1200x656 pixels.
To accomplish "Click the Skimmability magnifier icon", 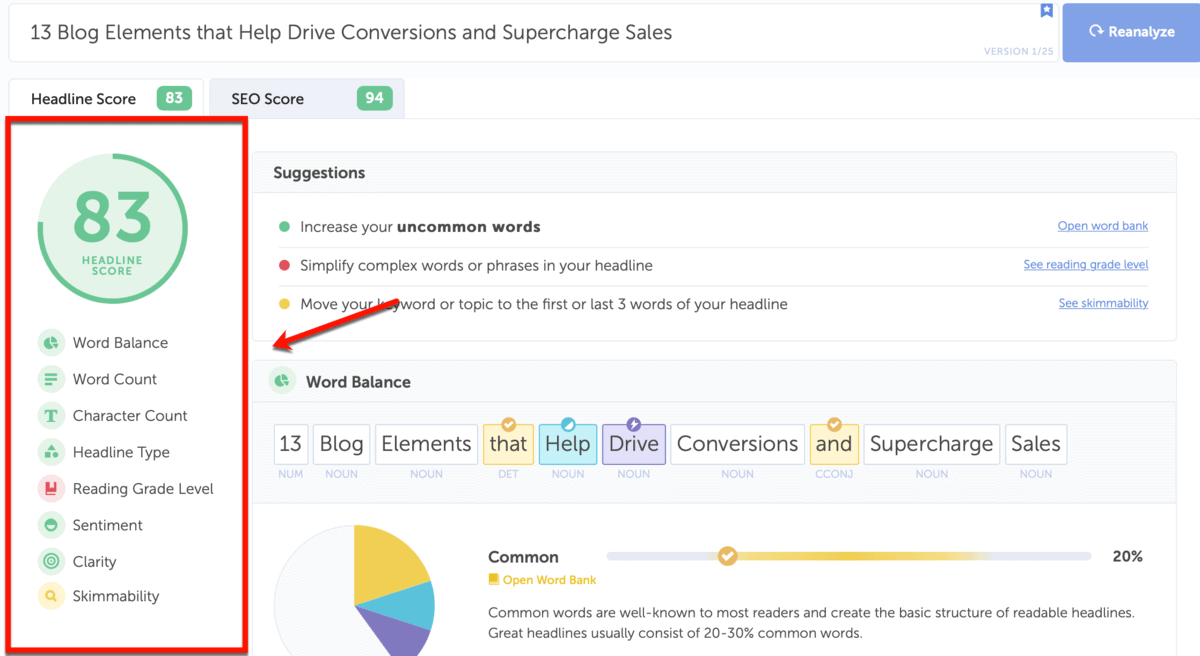I will (51, 596).
